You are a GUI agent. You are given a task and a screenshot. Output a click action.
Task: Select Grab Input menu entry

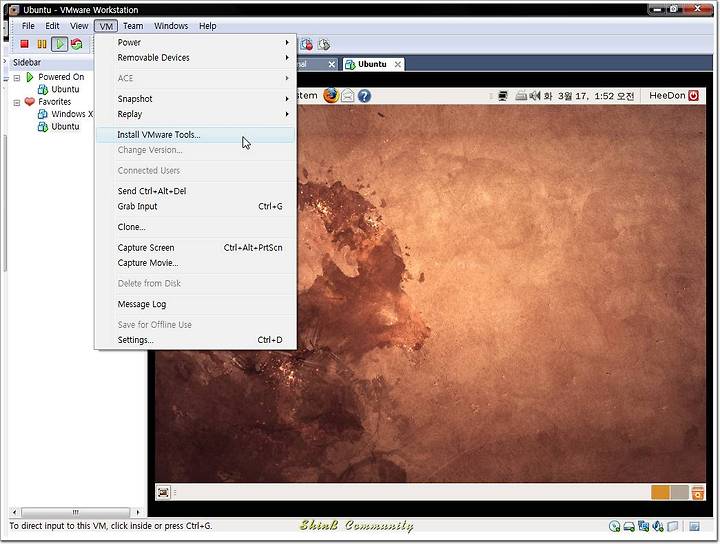(196, 206)
